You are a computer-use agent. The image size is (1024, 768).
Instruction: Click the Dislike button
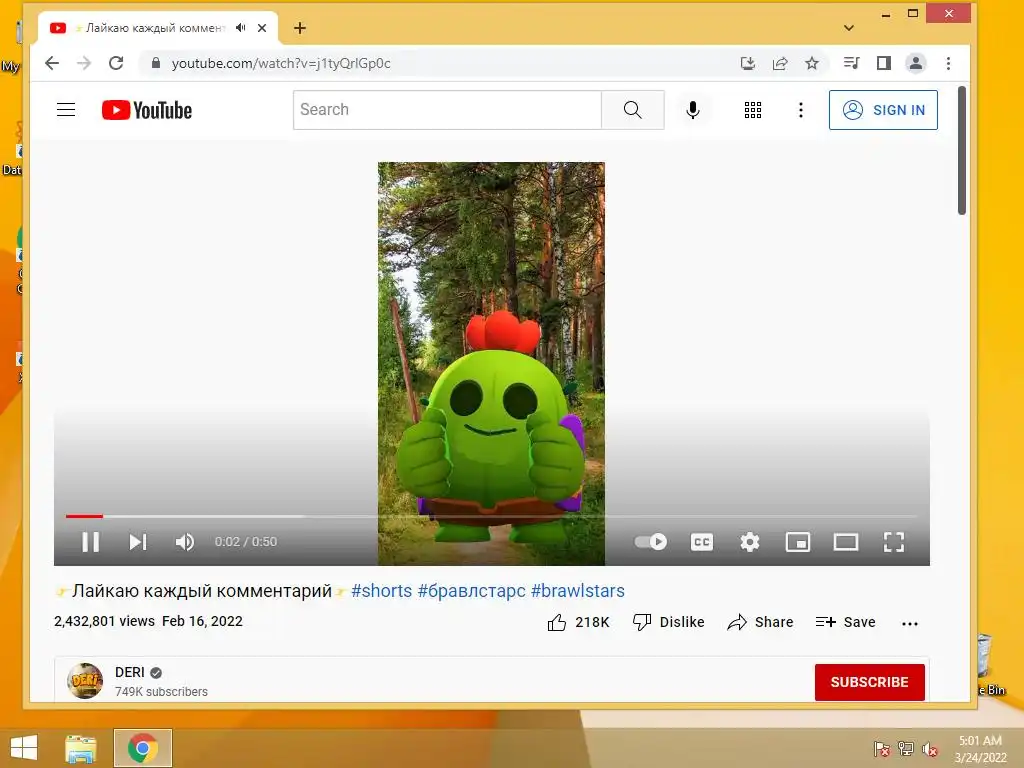click(x=669, y=622)
